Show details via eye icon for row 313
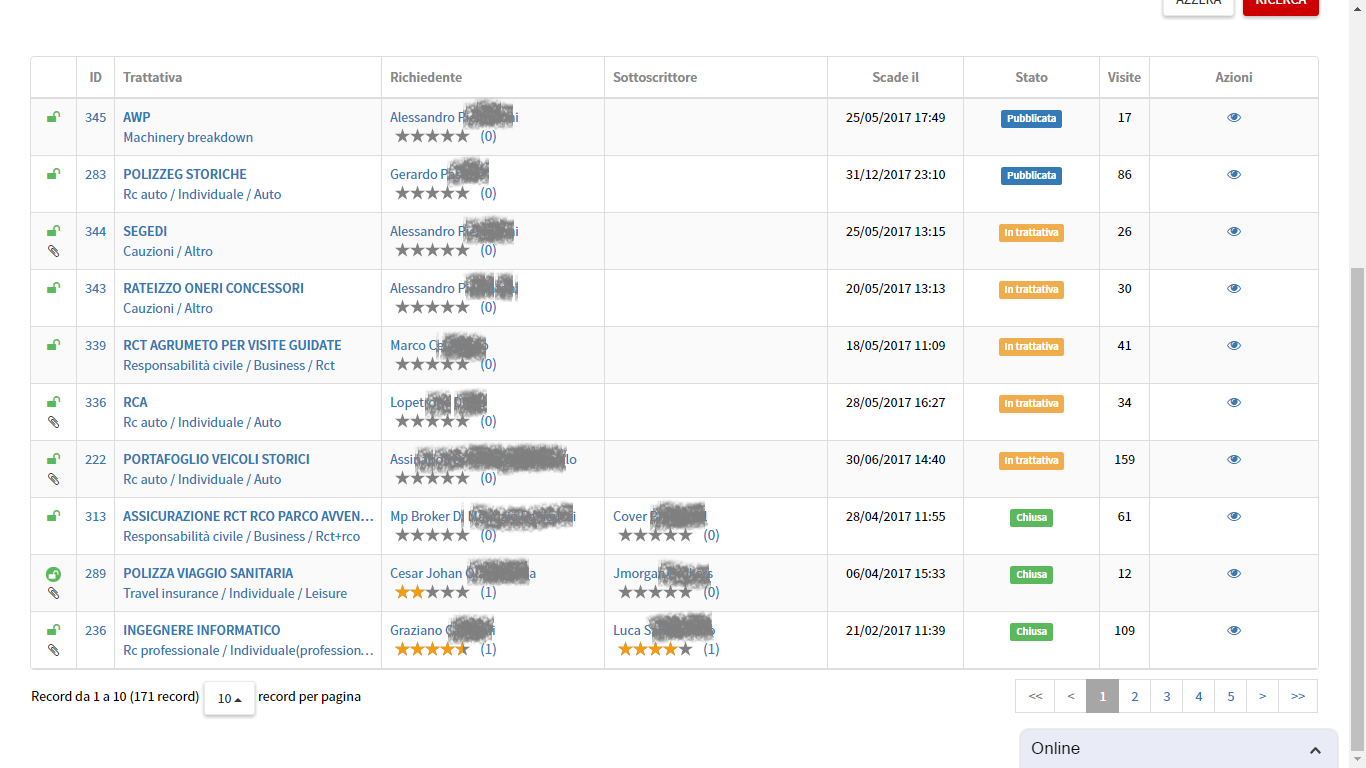This screenshot has height=768, width=1366. tap(1233, 517)
